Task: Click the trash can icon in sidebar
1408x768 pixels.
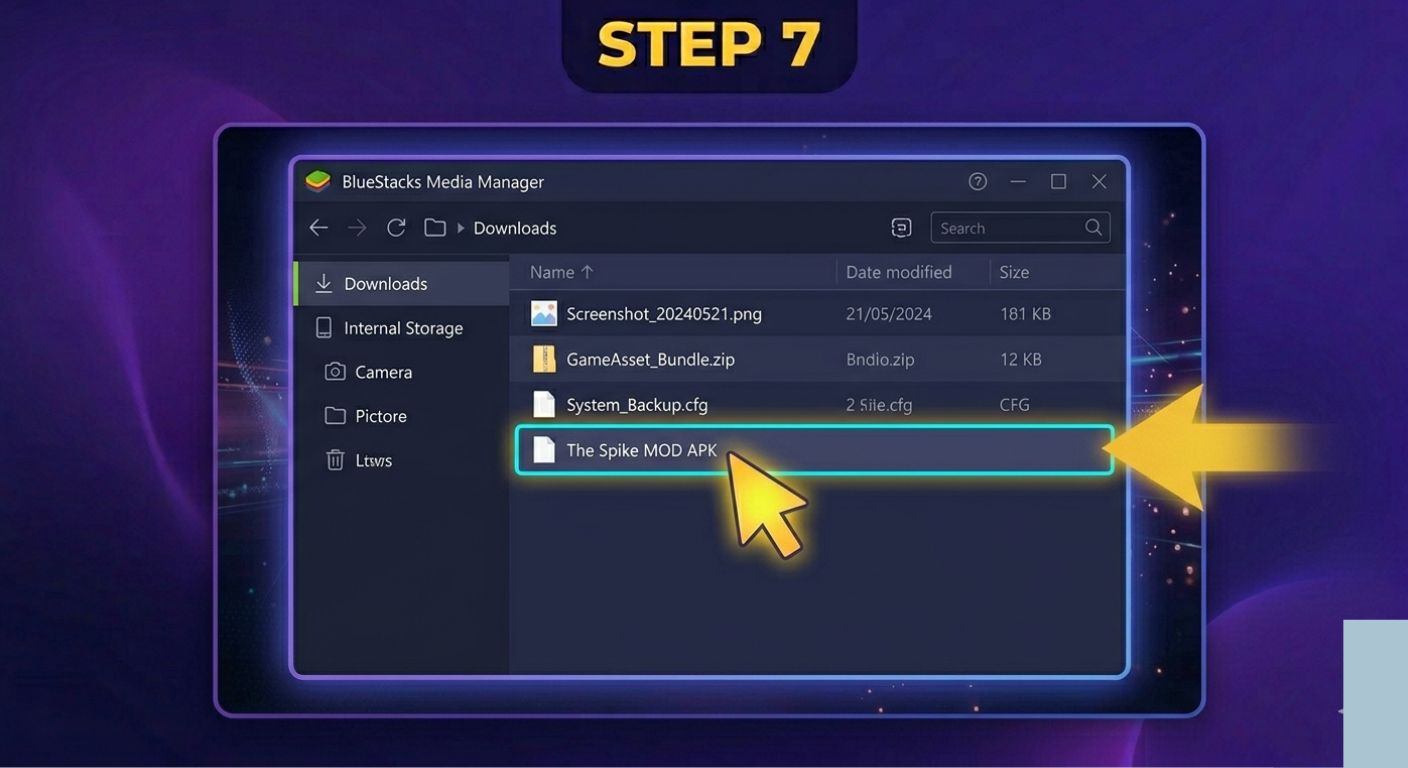Action: pos(335,460)
